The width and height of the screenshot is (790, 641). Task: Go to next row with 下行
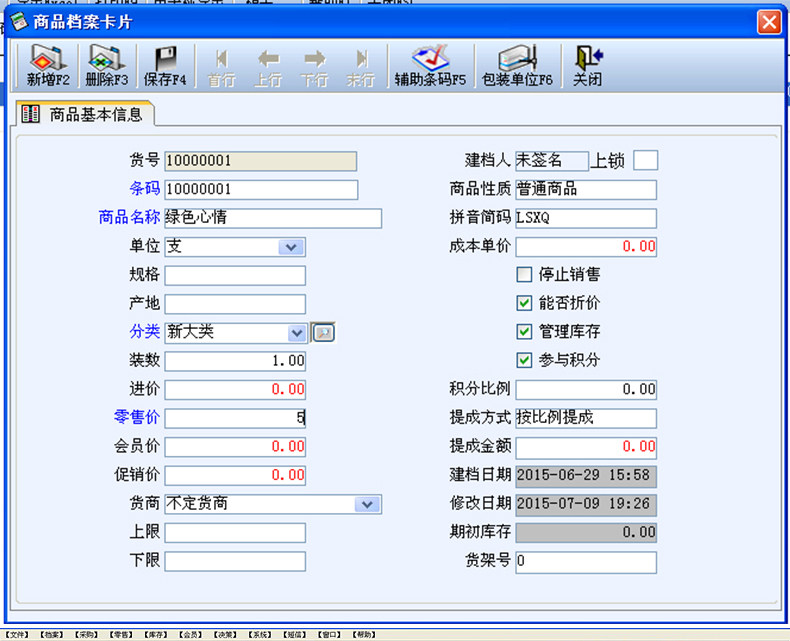point(314,68)
